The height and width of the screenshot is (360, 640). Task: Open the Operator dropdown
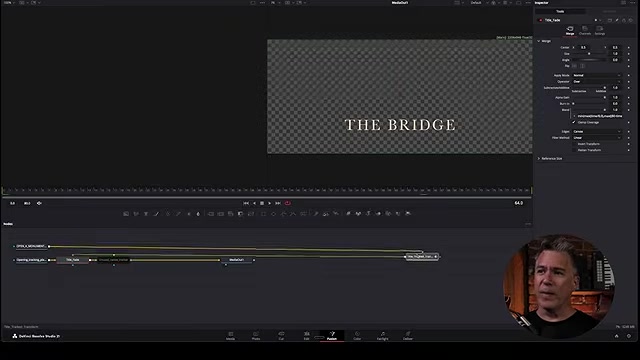597,81
